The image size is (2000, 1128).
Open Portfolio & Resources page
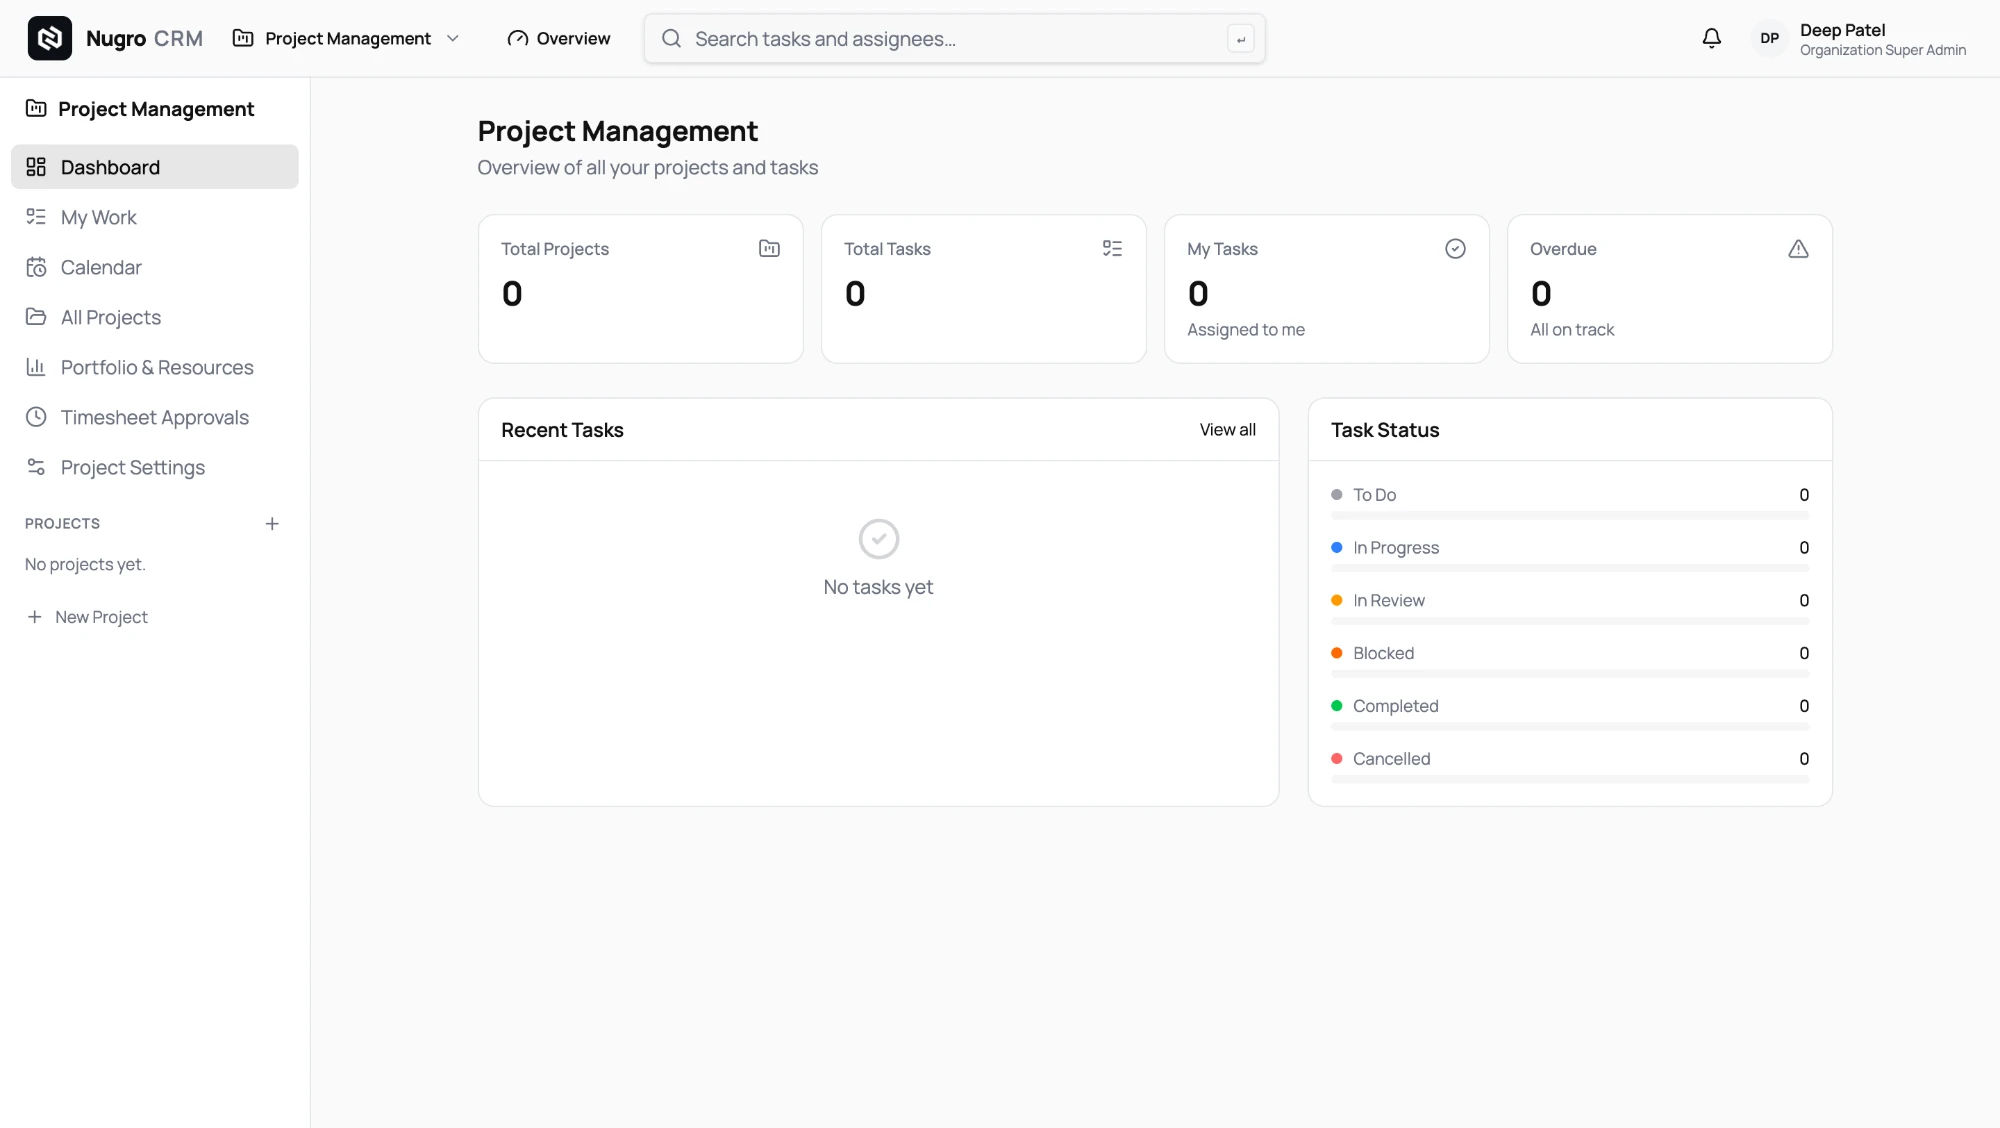coord(155,367)
